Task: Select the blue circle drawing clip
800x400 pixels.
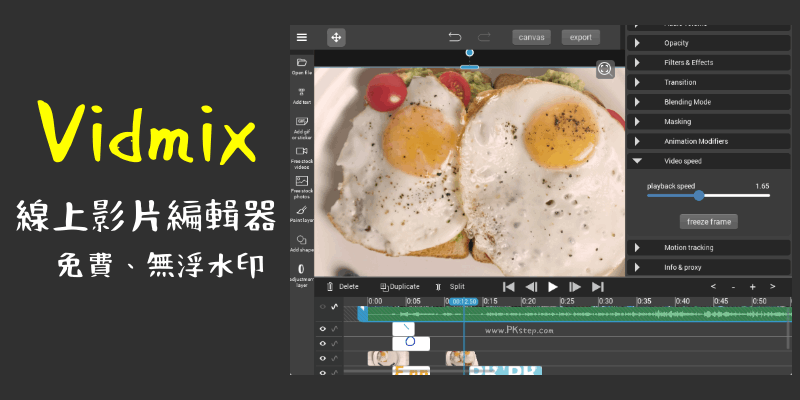Action: tap(411, 343)
